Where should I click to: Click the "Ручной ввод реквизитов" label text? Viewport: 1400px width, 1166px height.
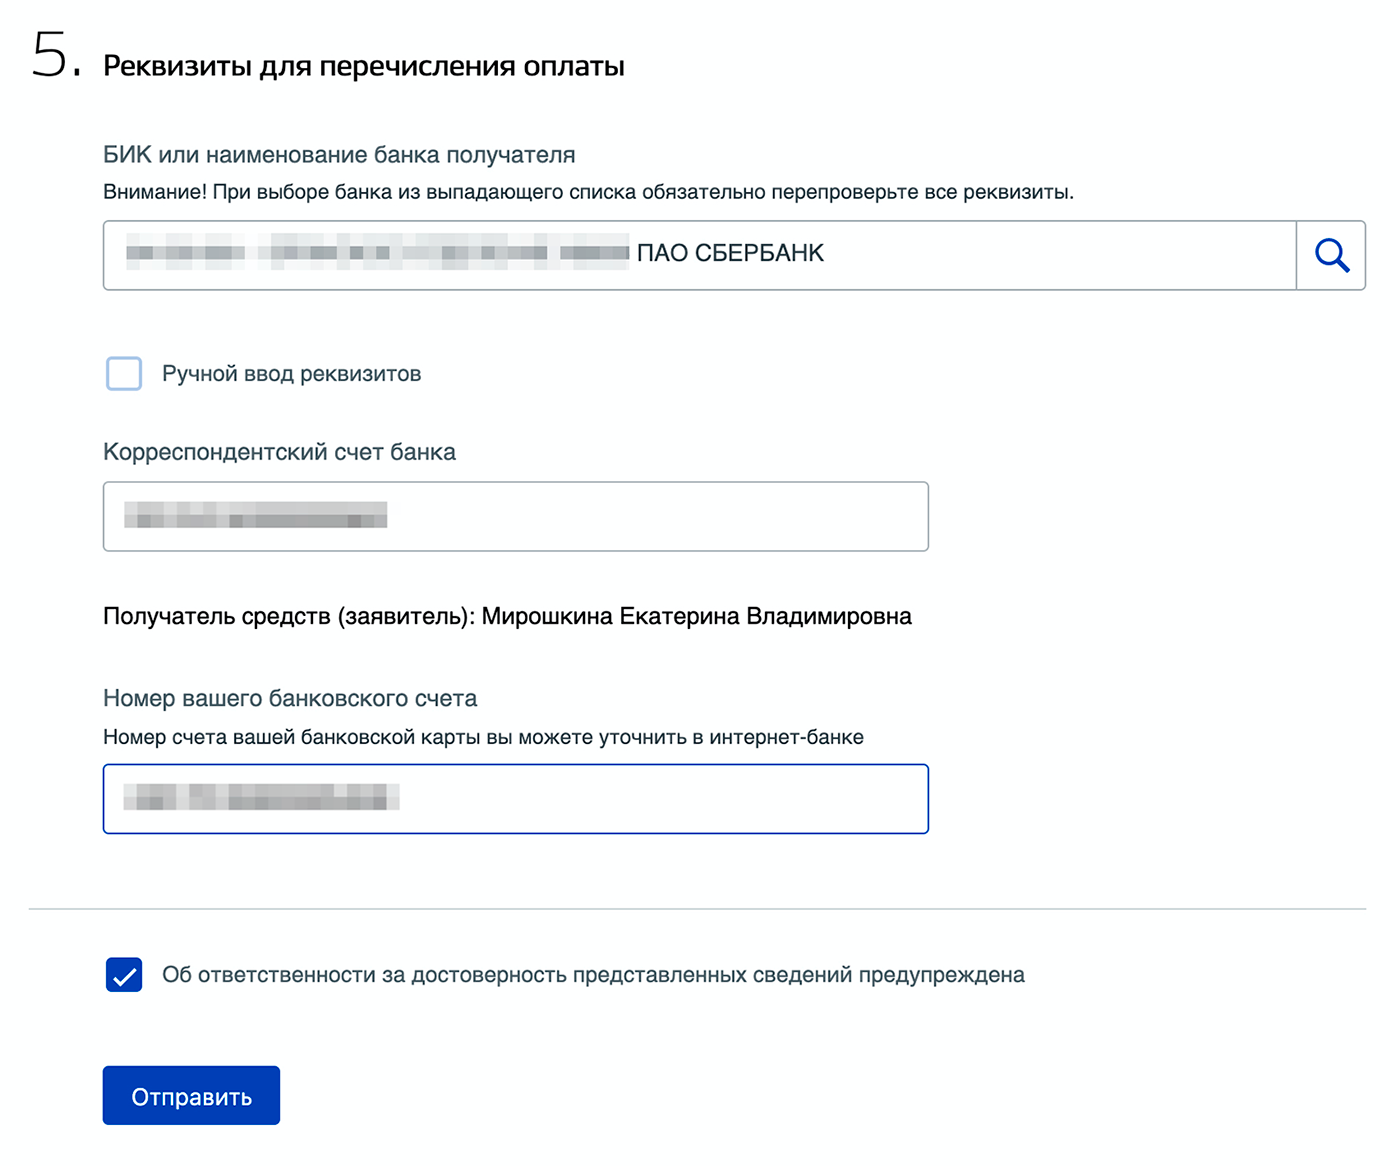(292, 374)
